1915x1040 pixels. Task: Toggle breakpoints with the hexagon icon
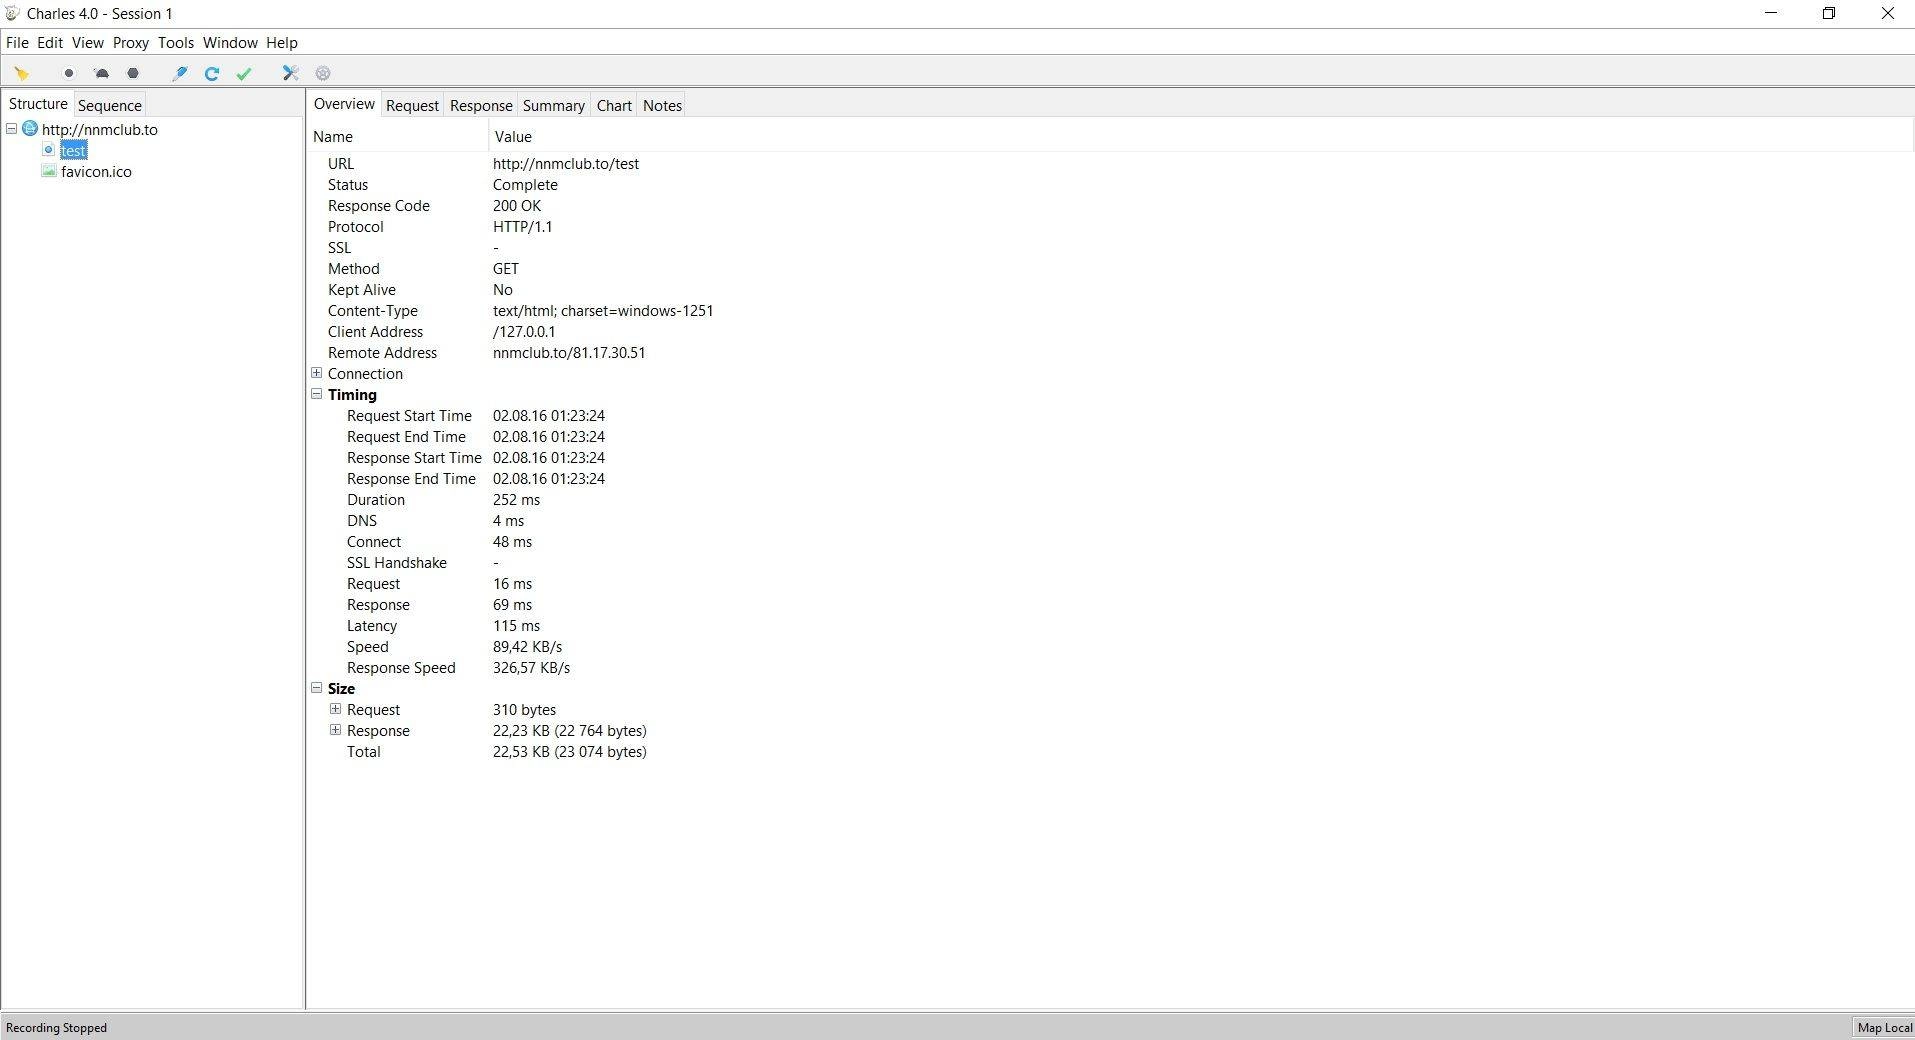pyautogui.click(x=133, y=73)
